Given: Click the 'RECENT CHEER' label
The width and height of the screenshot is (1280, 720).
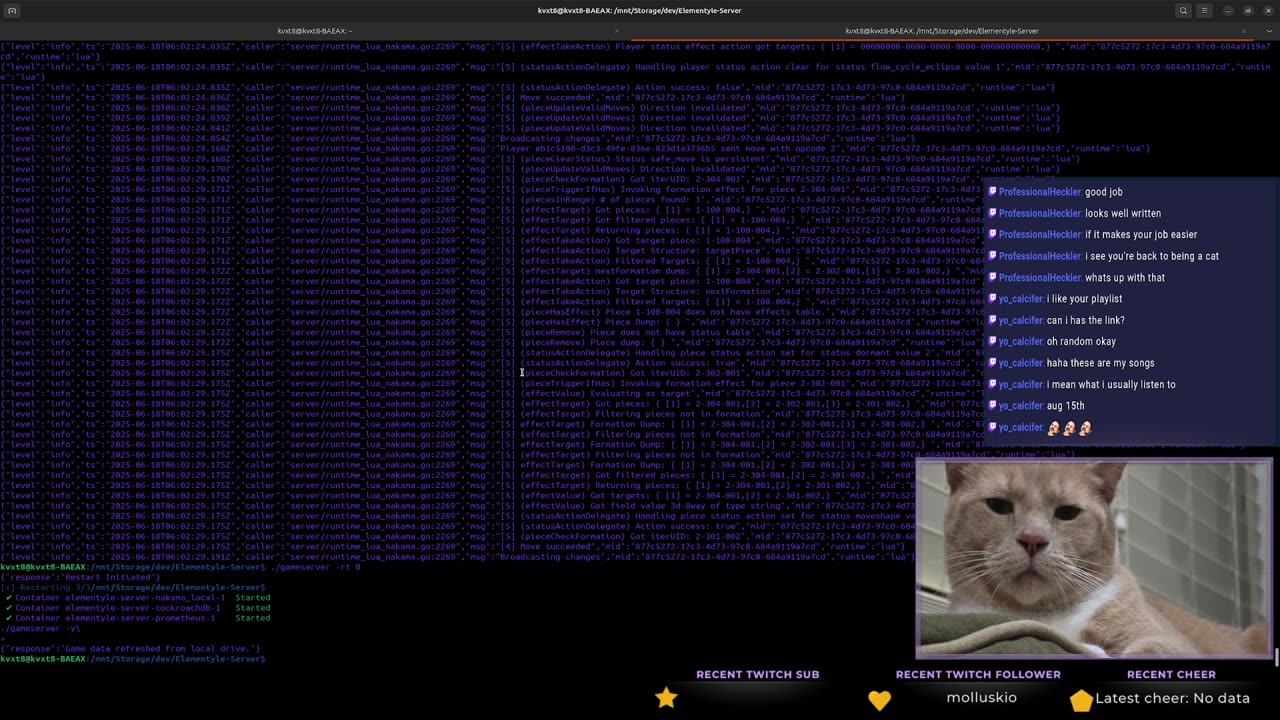Looking at the screenshot, I should pyautogui.click(x=1171, y=675).
